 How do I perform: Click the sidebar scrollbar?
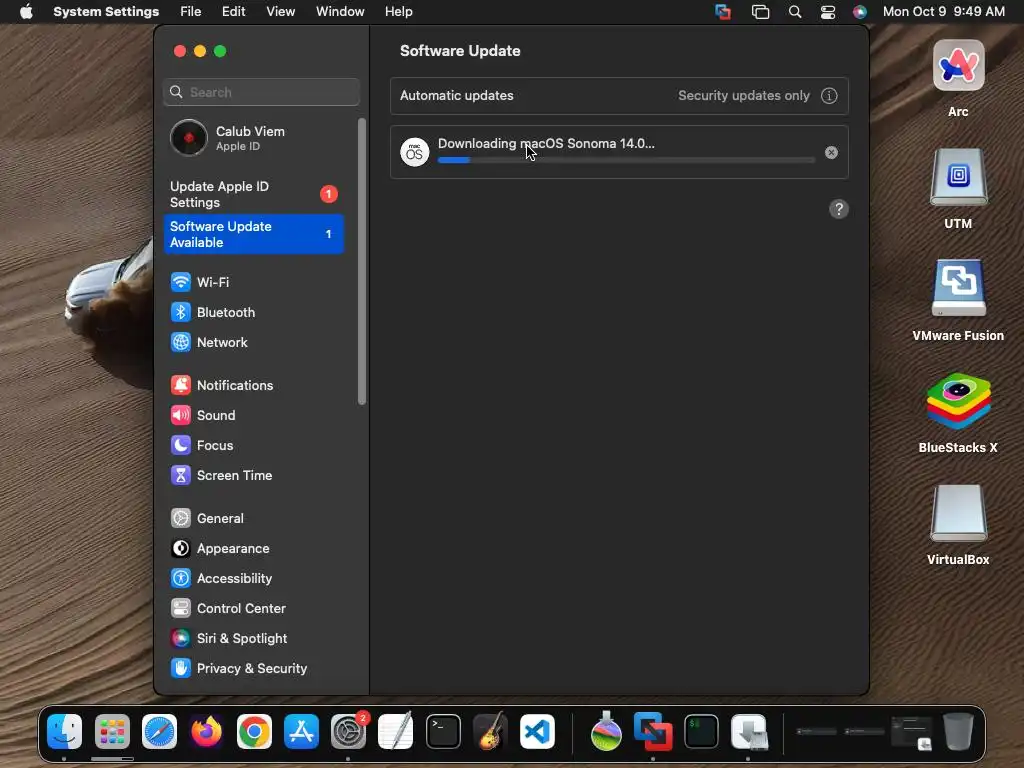tap(362, 261)
